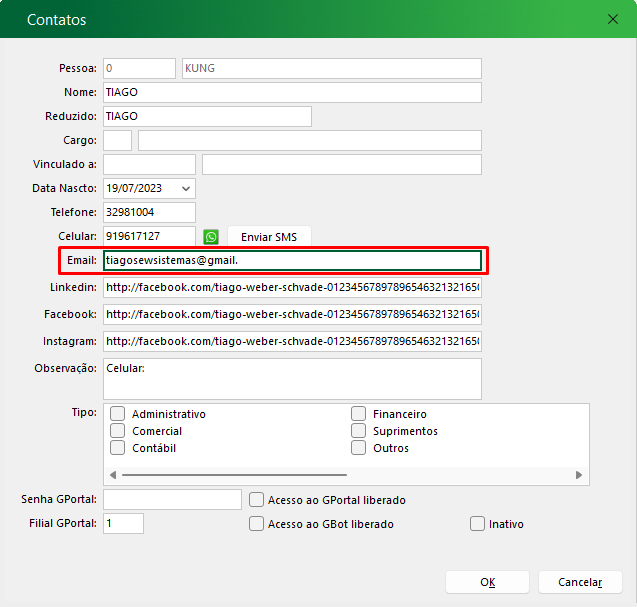Tick the Contábil checkbox
637x607 pixels.
tap(118, 448)
